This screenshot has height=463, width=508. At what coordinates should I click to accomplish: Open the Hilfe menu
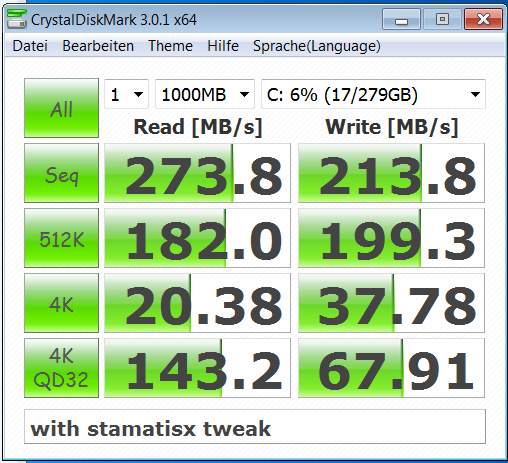click(223, 46)
